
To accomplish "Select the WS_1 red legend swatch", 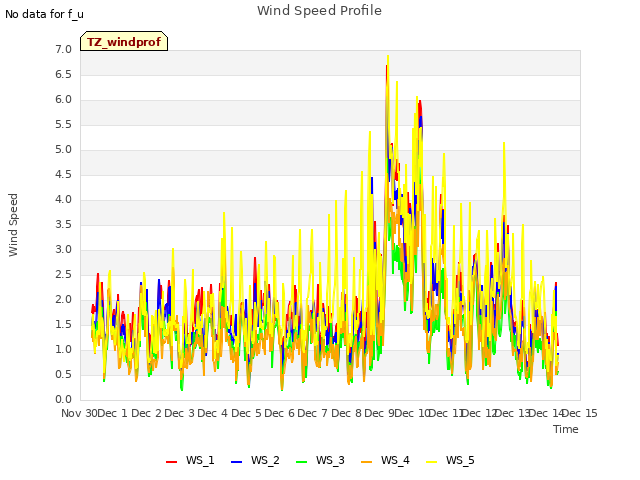I will point(171,461).
